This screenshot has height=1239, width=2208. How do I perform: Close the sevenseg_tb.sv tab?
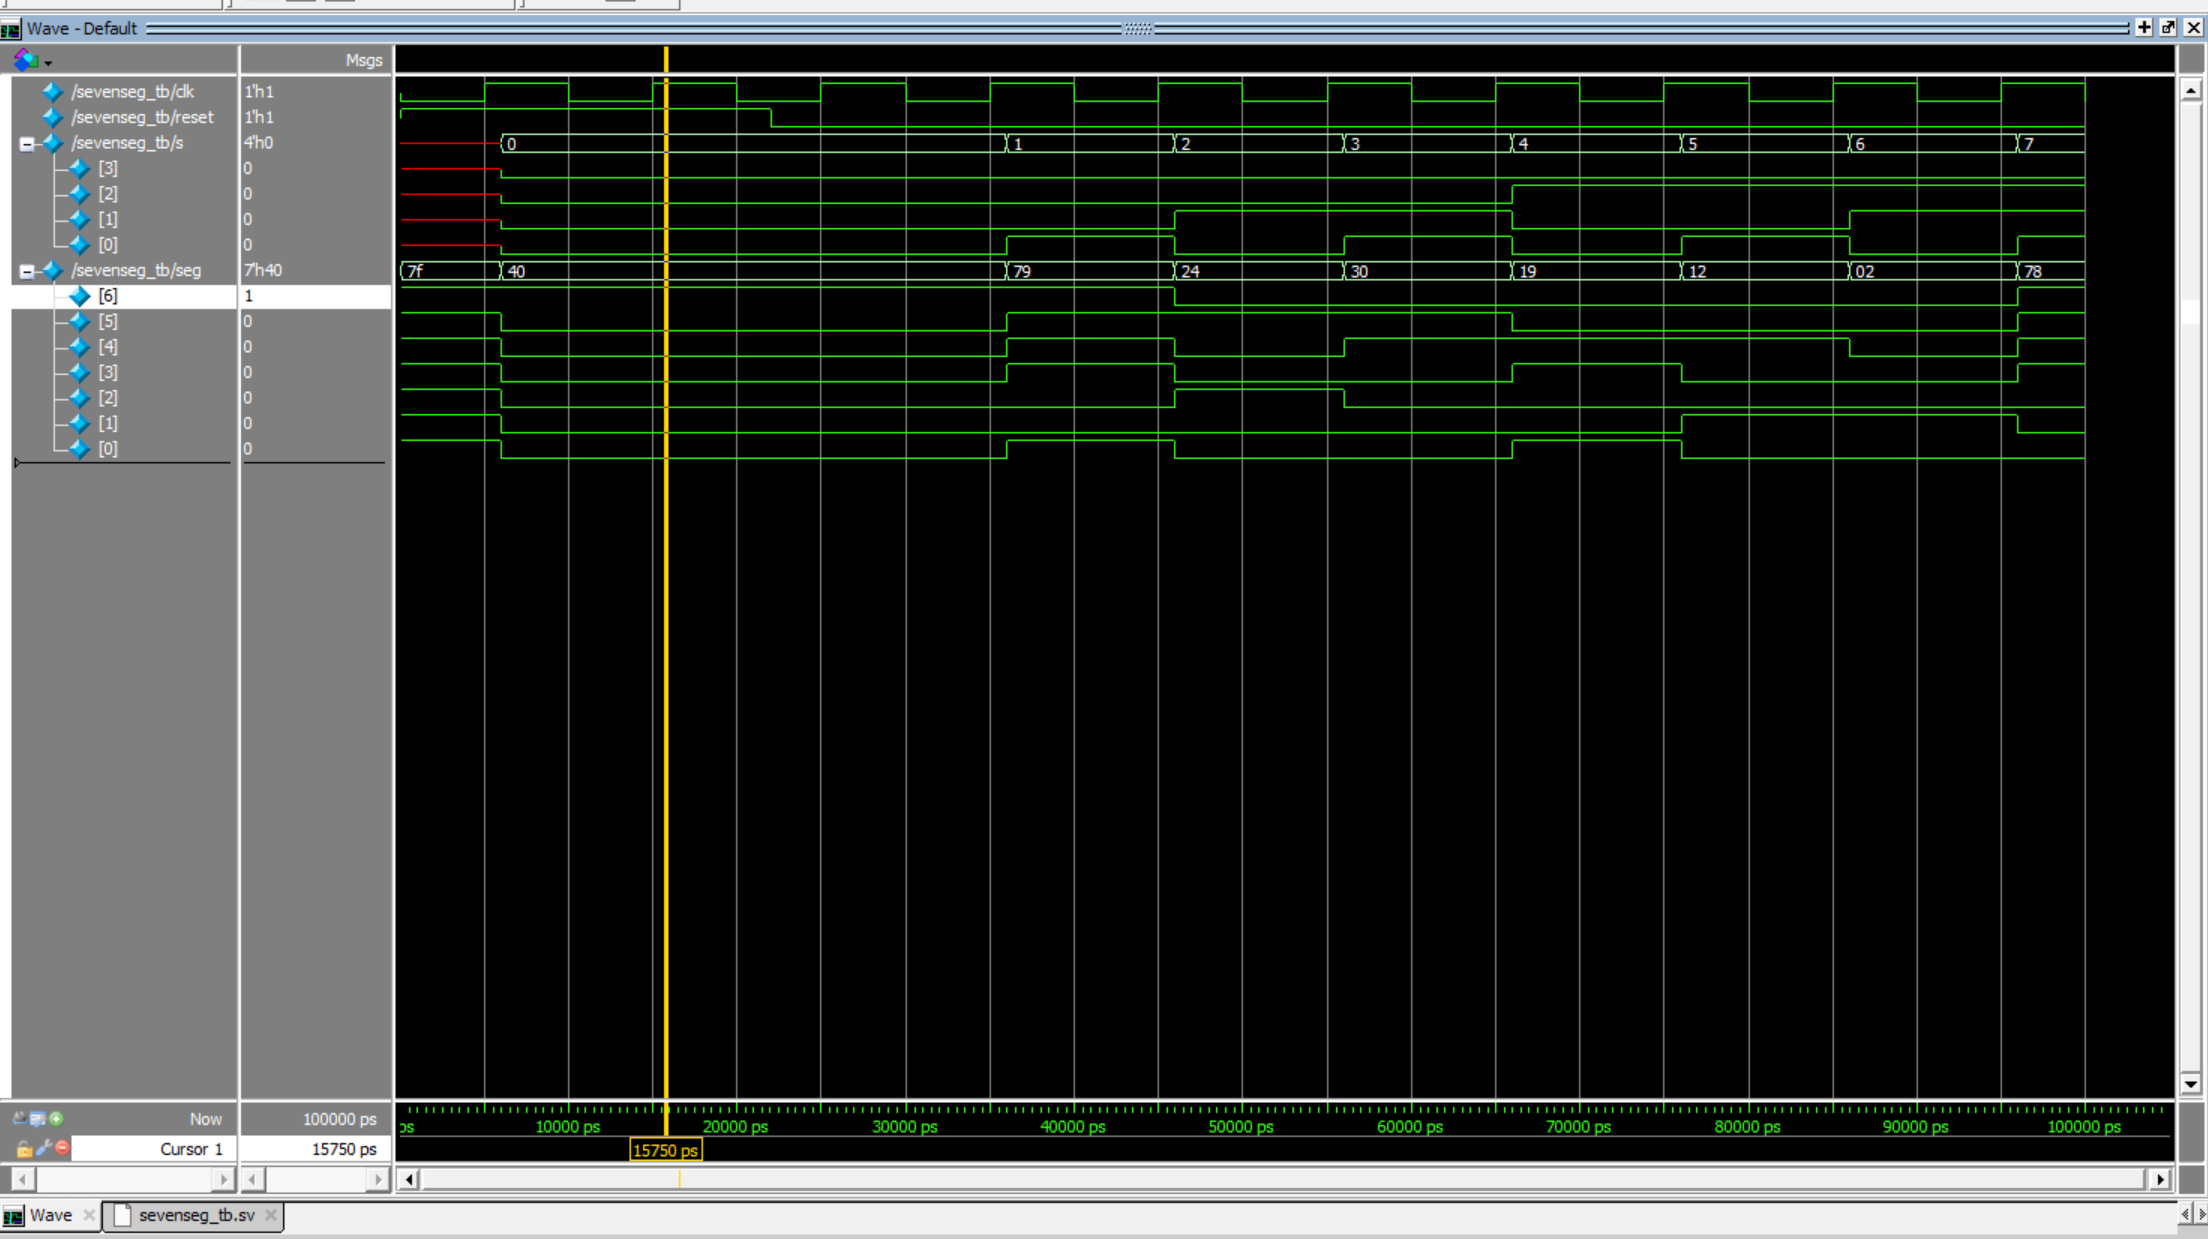[x=270, y=1215]
